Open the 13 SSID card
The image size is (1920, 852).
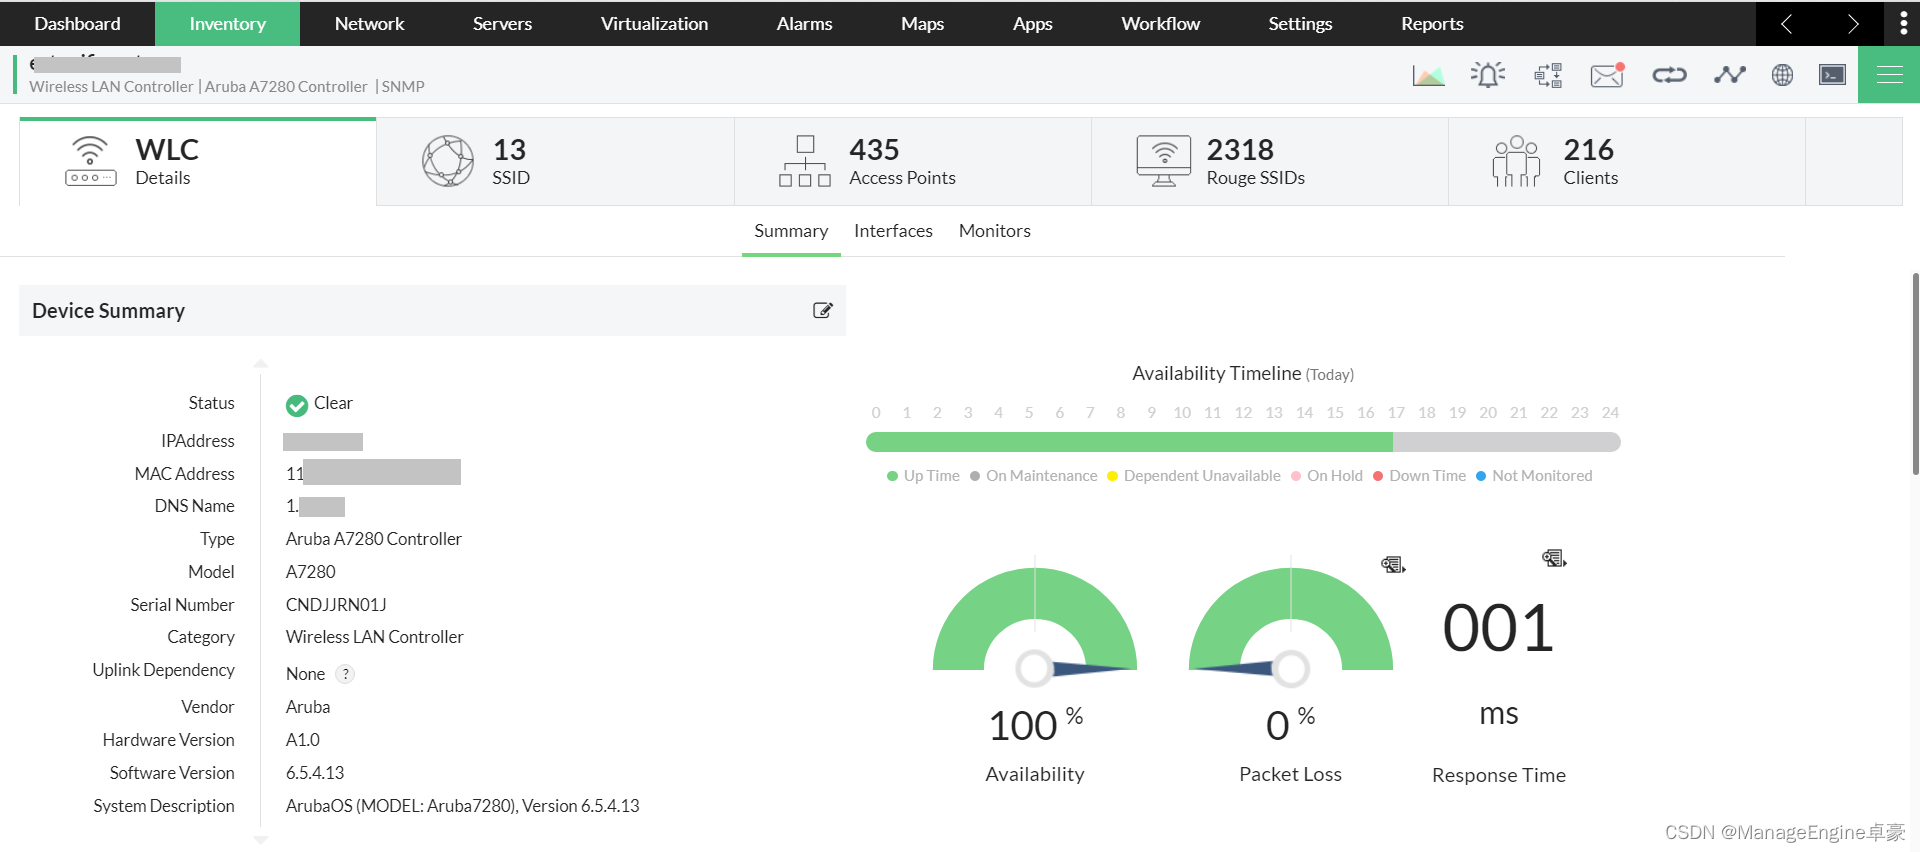tap(555, 162)
